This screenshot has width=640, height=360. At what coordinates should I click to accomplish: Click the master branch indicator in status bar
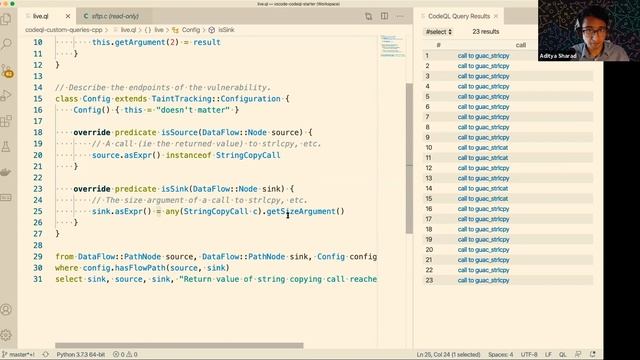(19, 354)
